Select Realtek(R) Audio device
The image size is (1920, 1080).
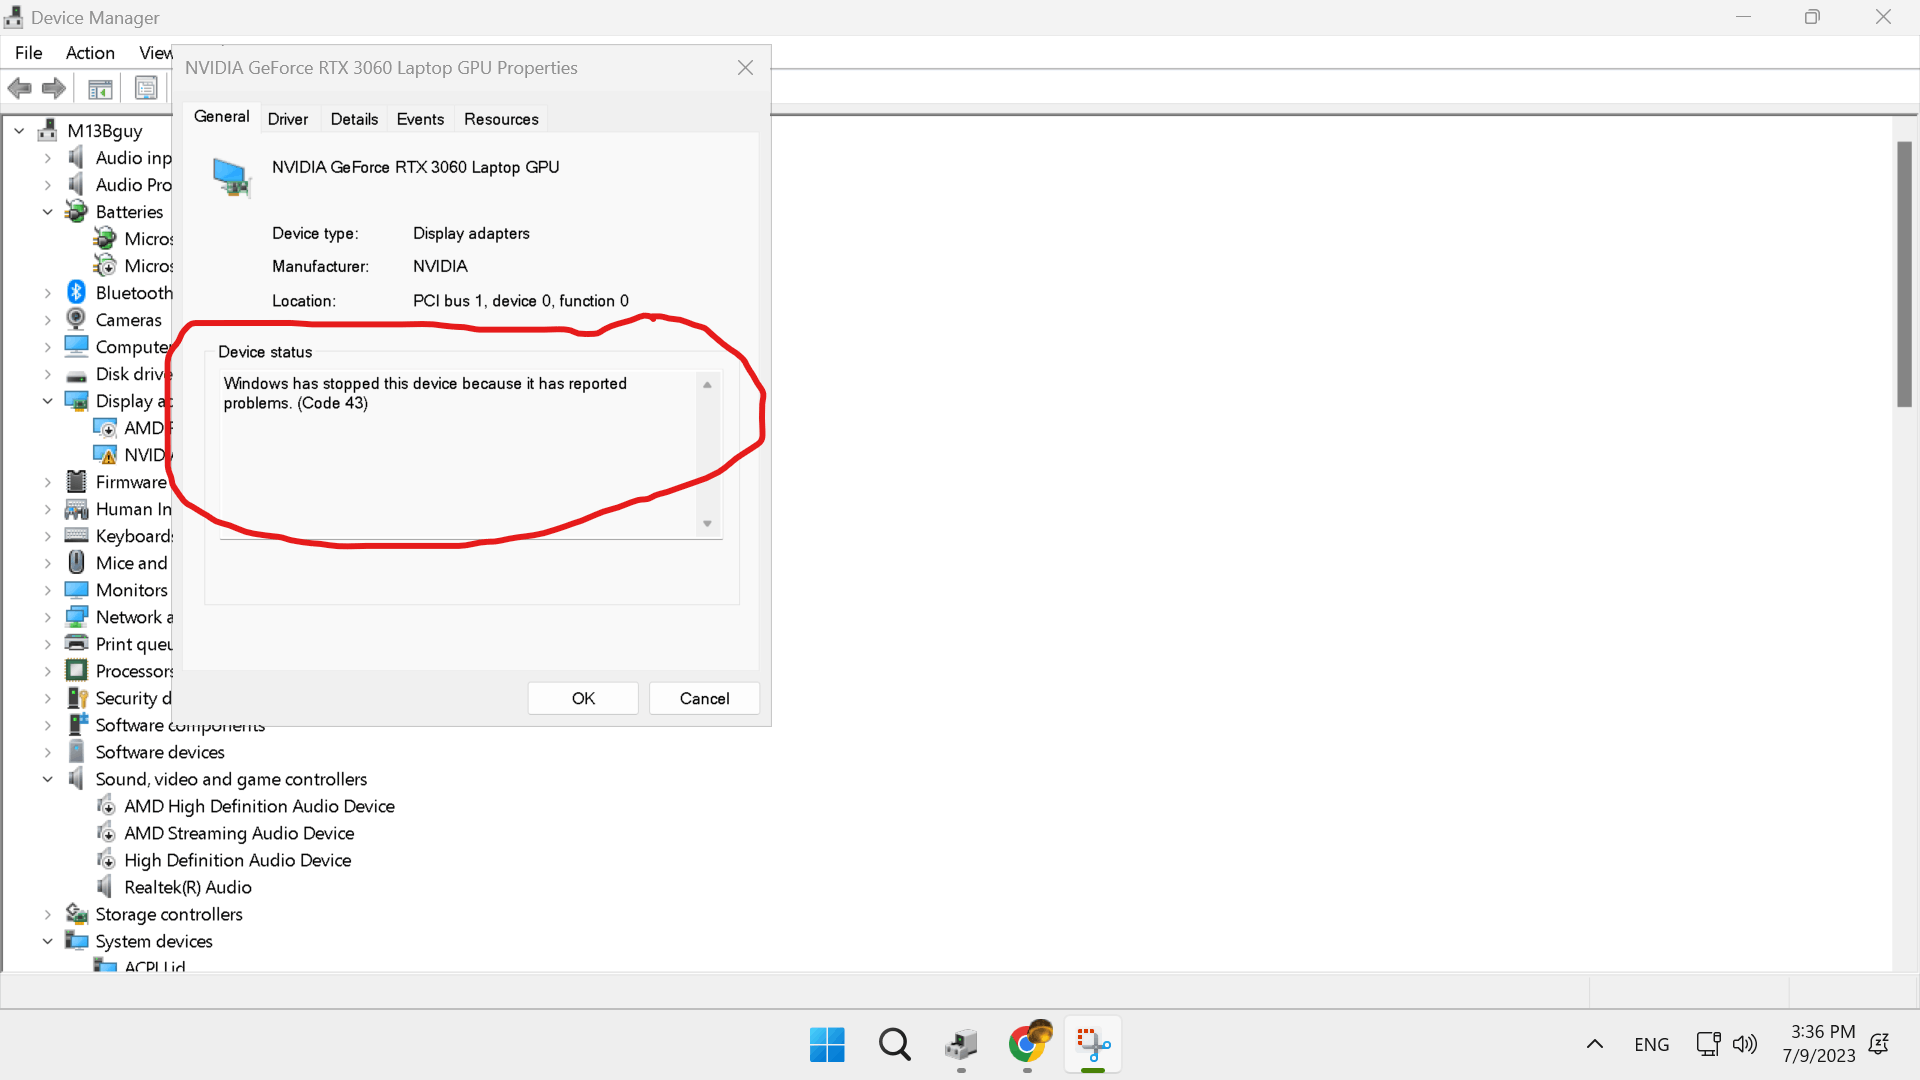188,886
